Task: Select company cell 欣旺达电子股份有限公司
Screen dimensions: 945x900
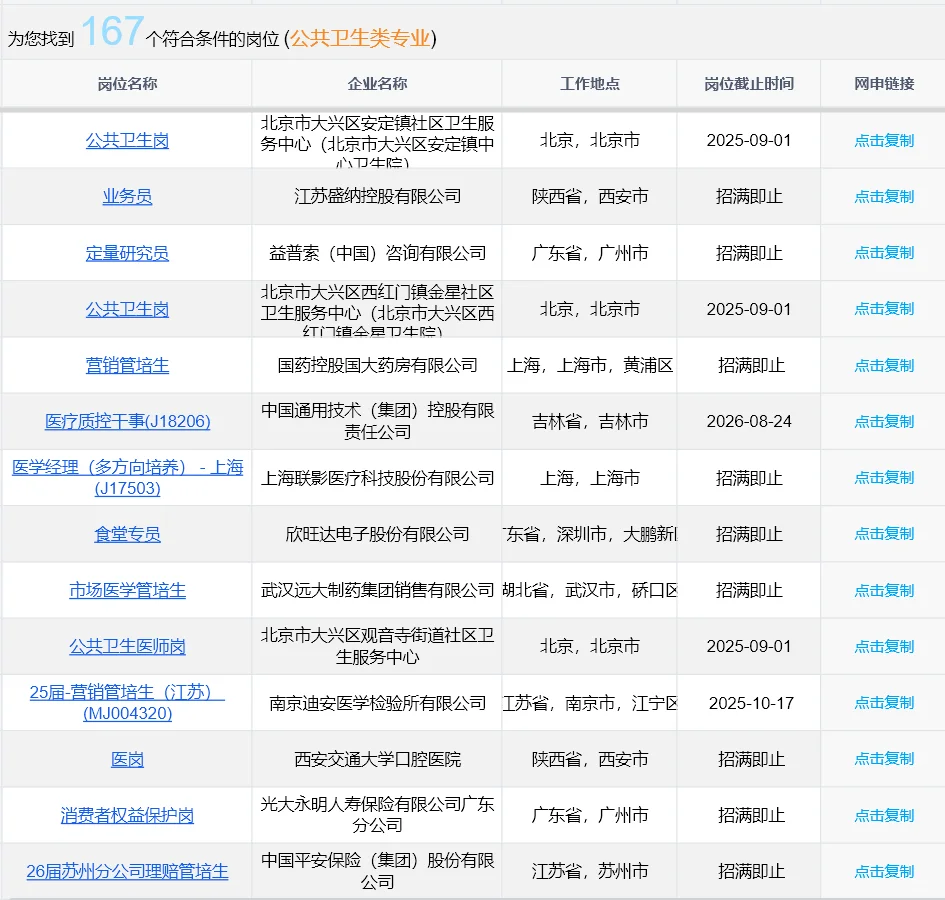Action: pyautogui.click(x=377, y=534)
